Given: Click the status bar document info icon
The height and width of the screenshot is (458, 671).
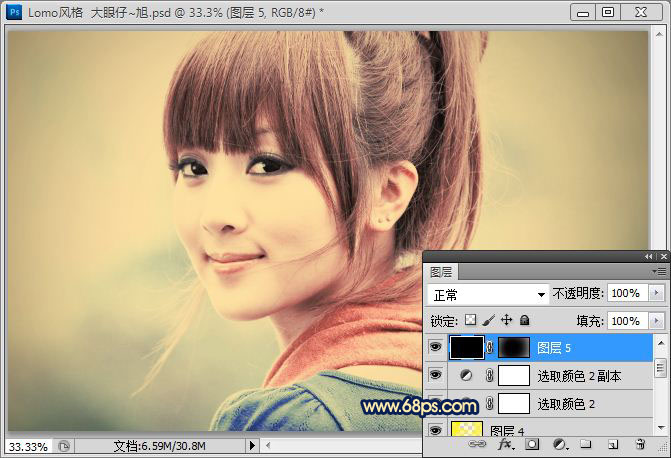Looking at the screenshot, I should click(64, 446).
